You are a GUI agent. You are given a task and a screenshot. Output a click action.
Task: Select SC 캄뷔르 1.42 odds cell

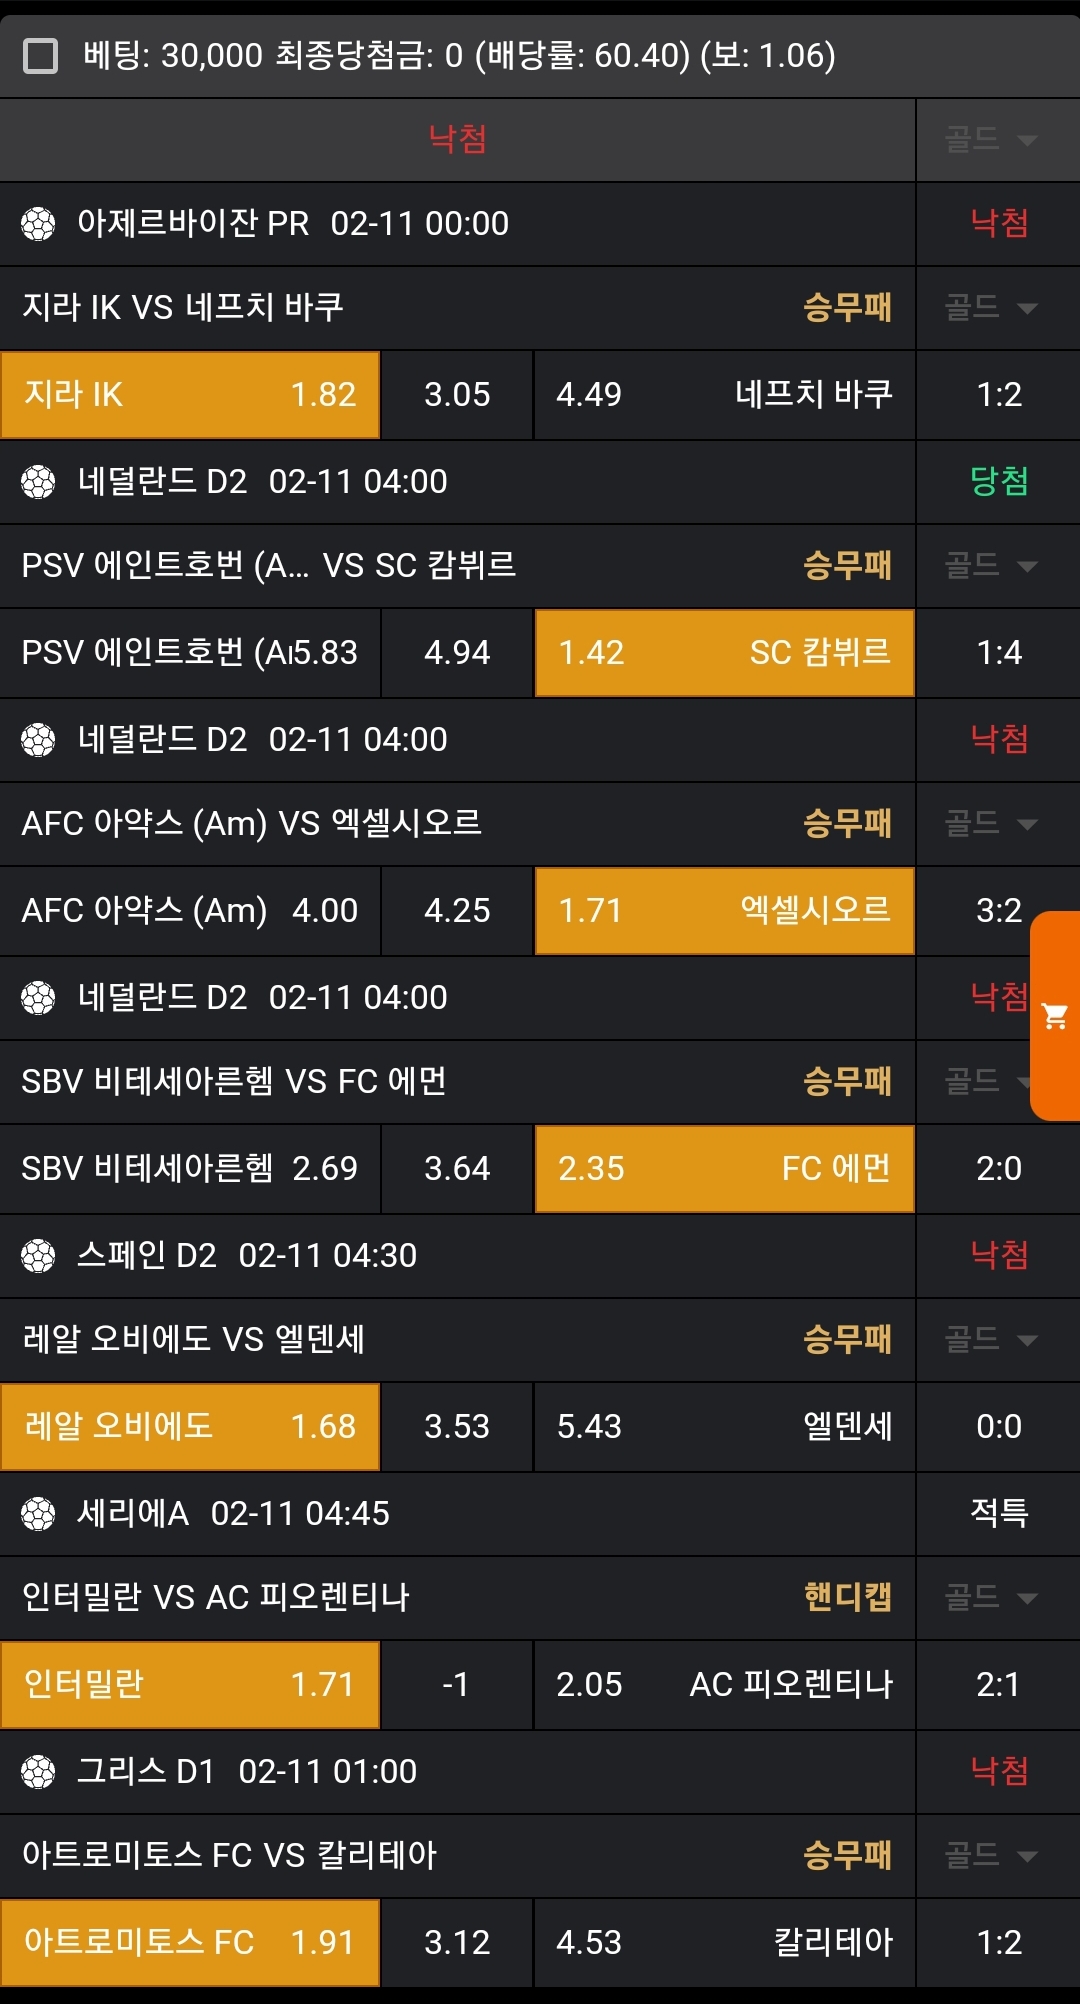coord(724,653)
